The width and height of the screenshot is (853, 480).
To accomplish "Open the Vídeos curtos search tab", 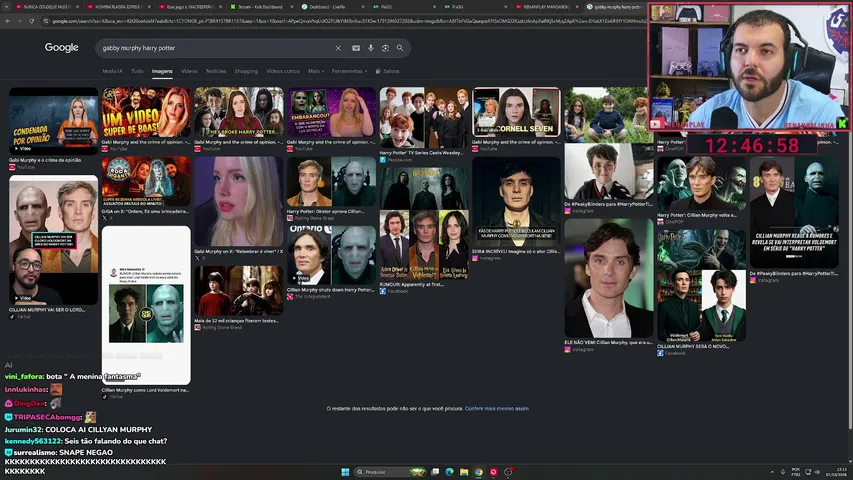I will (283, 71).
